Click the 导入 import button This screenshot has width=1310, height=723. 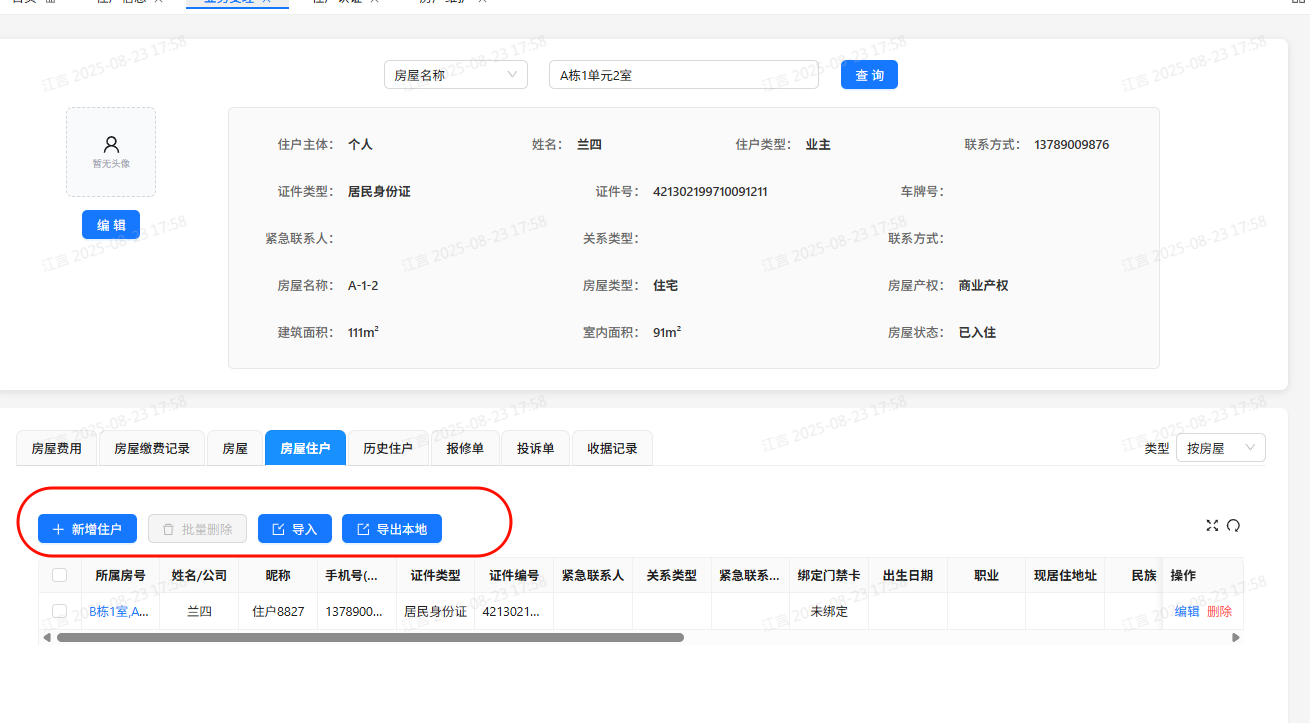tap(294, 529)
